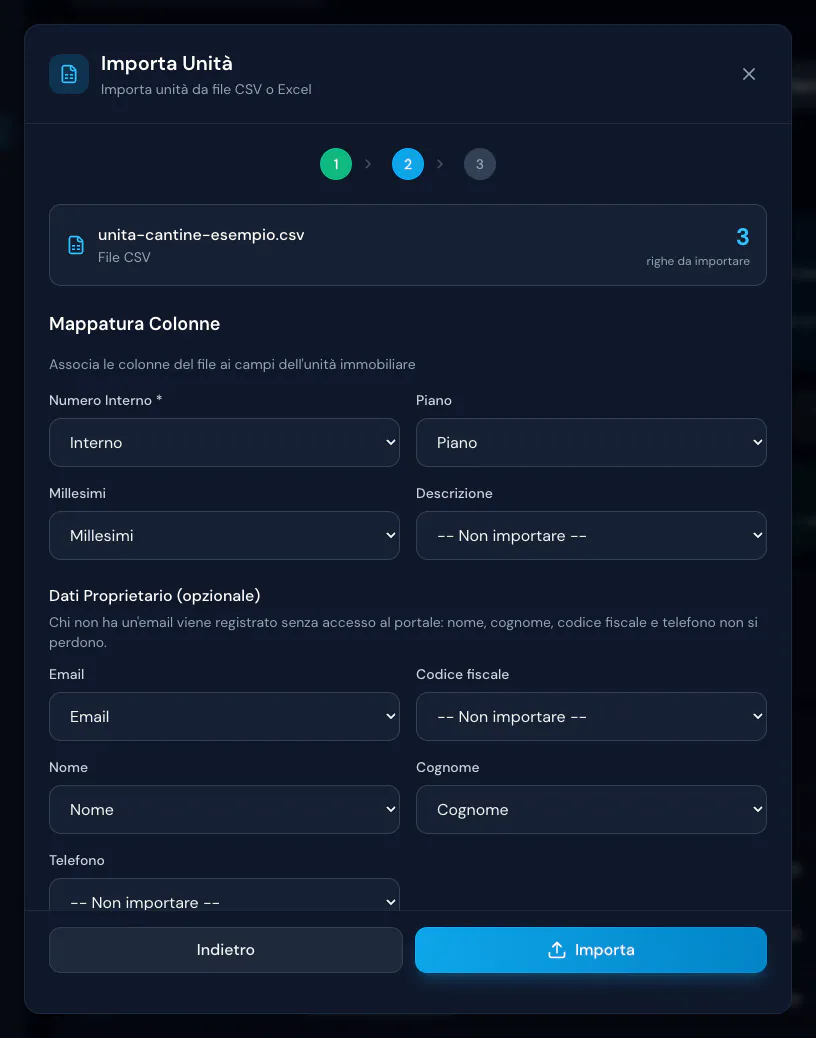Screen dimensions: 816x1038
Task: Open the Numero Interno column dropdown
Action: tap(224, 442)
